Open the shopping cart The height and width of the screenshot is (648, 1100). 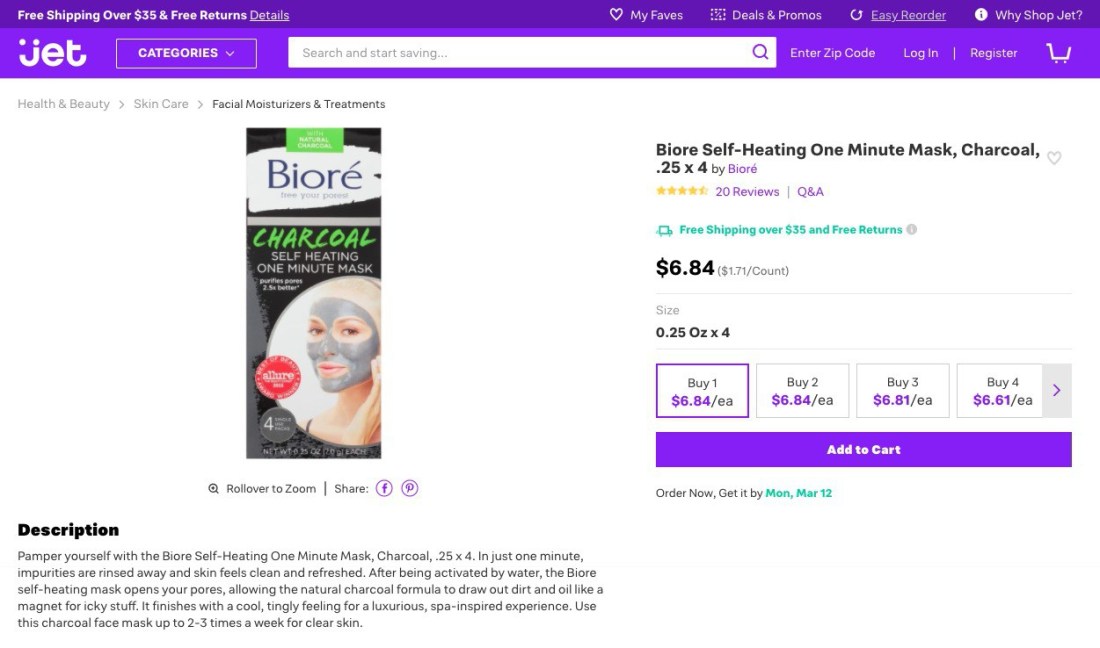point(1057,52)
